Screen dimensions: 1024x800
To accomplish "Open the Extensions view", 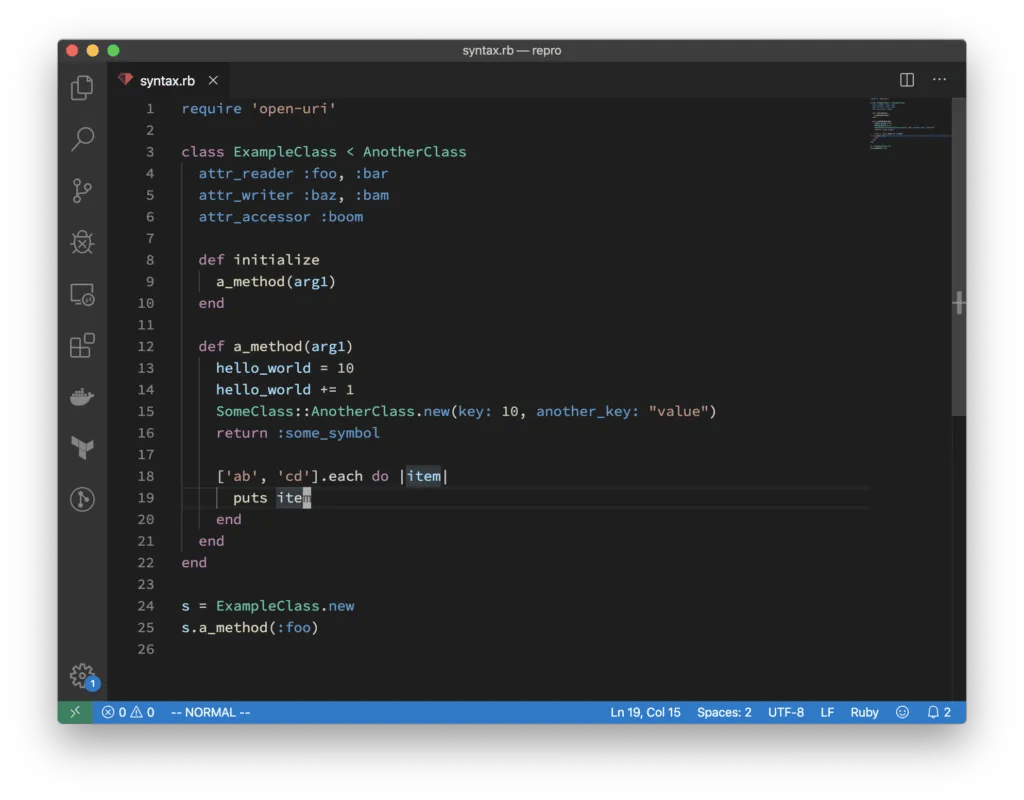I will coord(82,345).
